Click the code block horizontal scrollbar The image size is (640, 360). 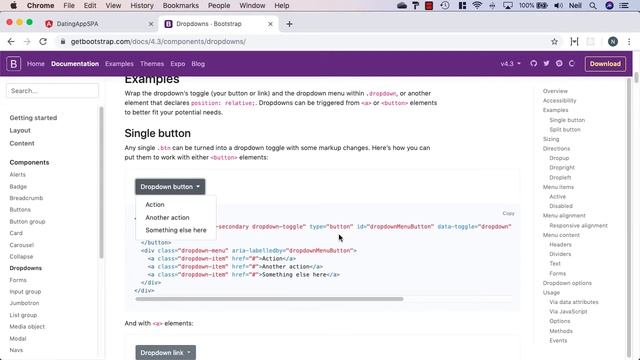269,299
